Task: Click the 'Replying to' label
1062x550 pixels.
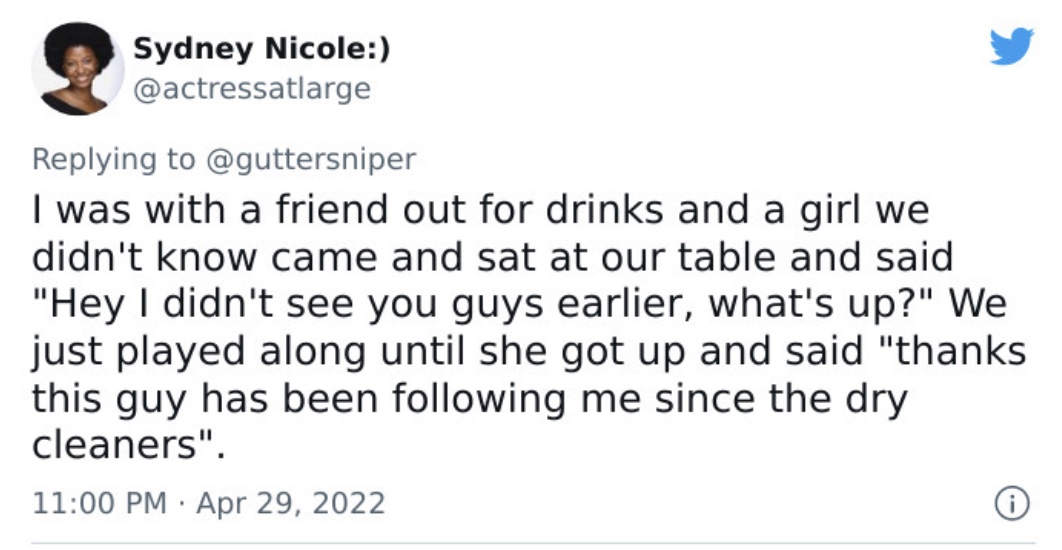Action: [x=112, y=160]
